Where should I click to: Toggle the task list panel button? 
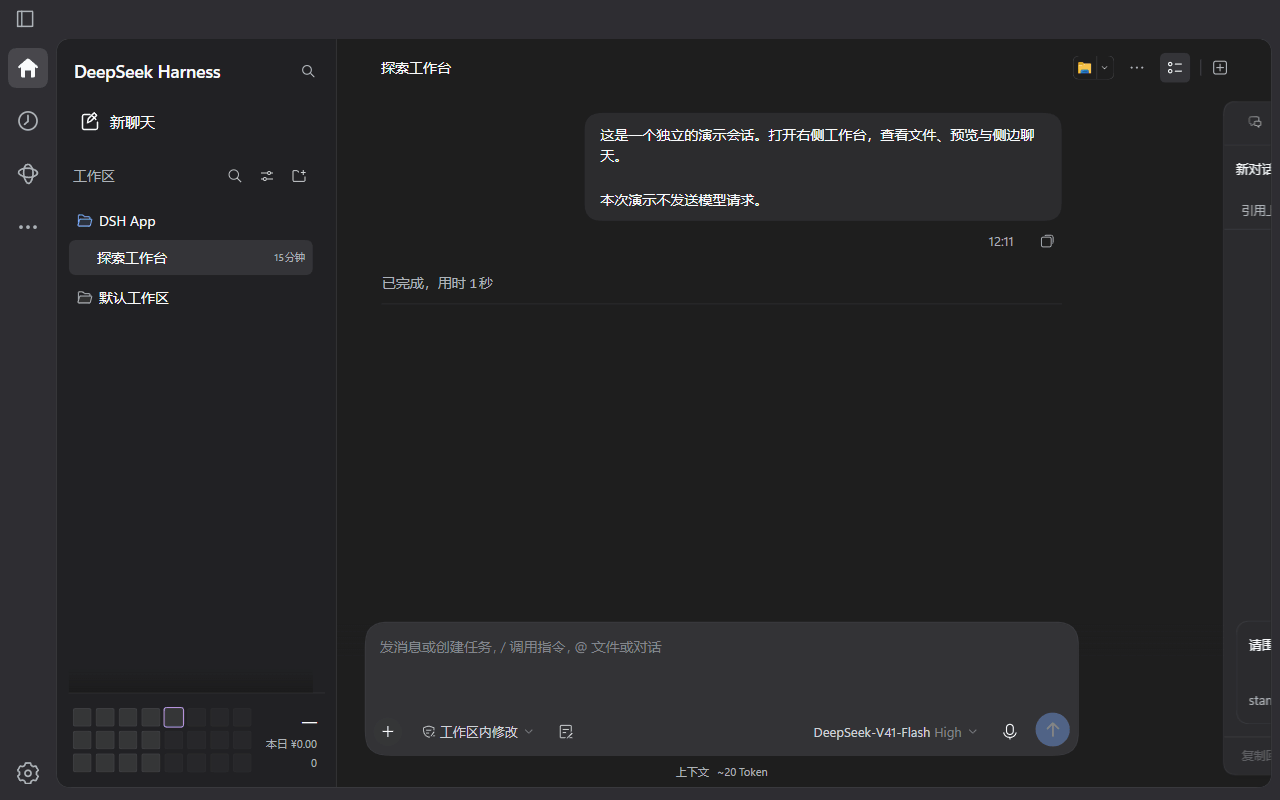pos(1175,68)
